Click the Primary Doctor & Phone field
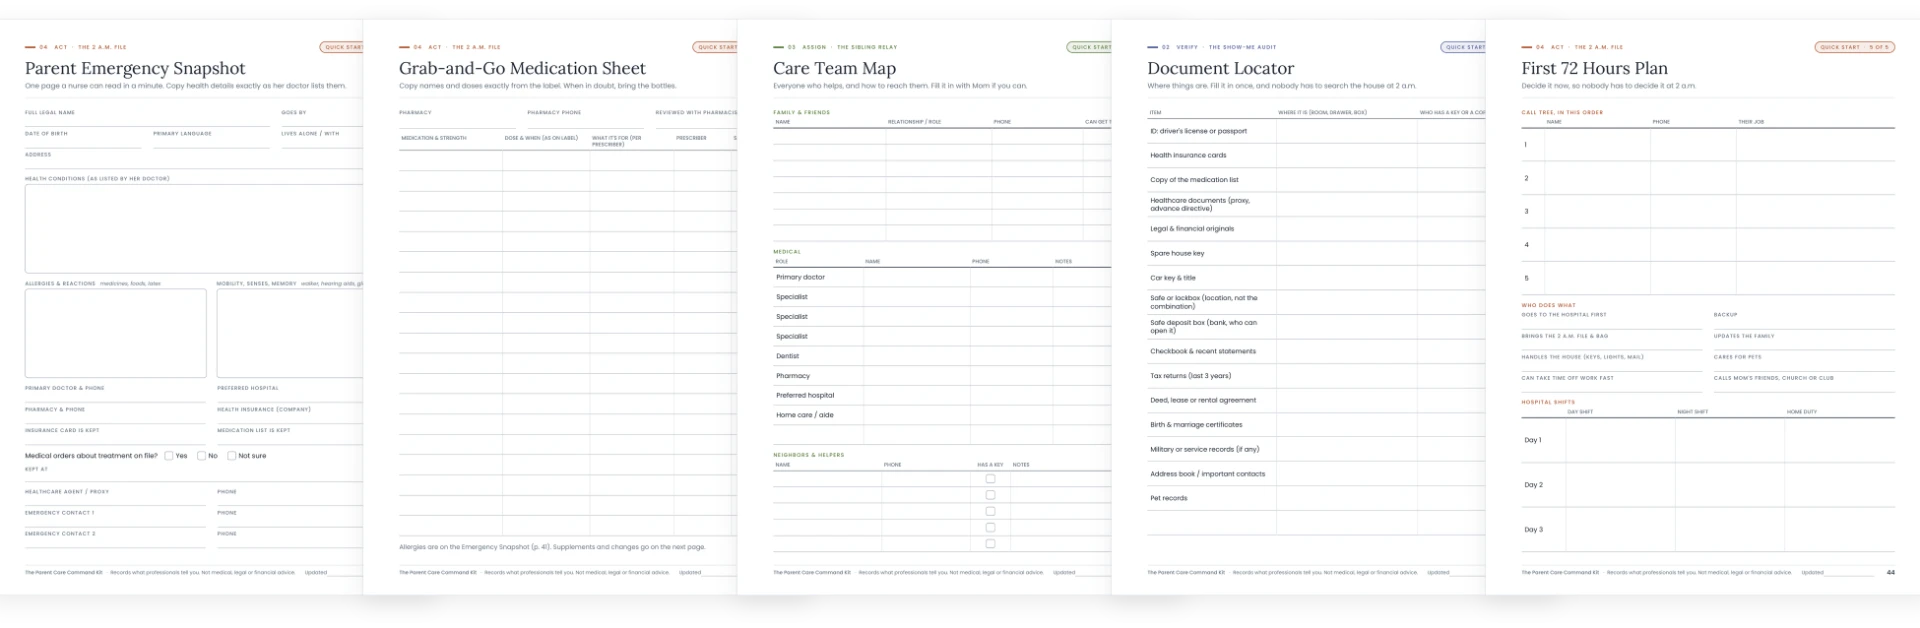The image size is (1920, 628). tap(115, 393)
